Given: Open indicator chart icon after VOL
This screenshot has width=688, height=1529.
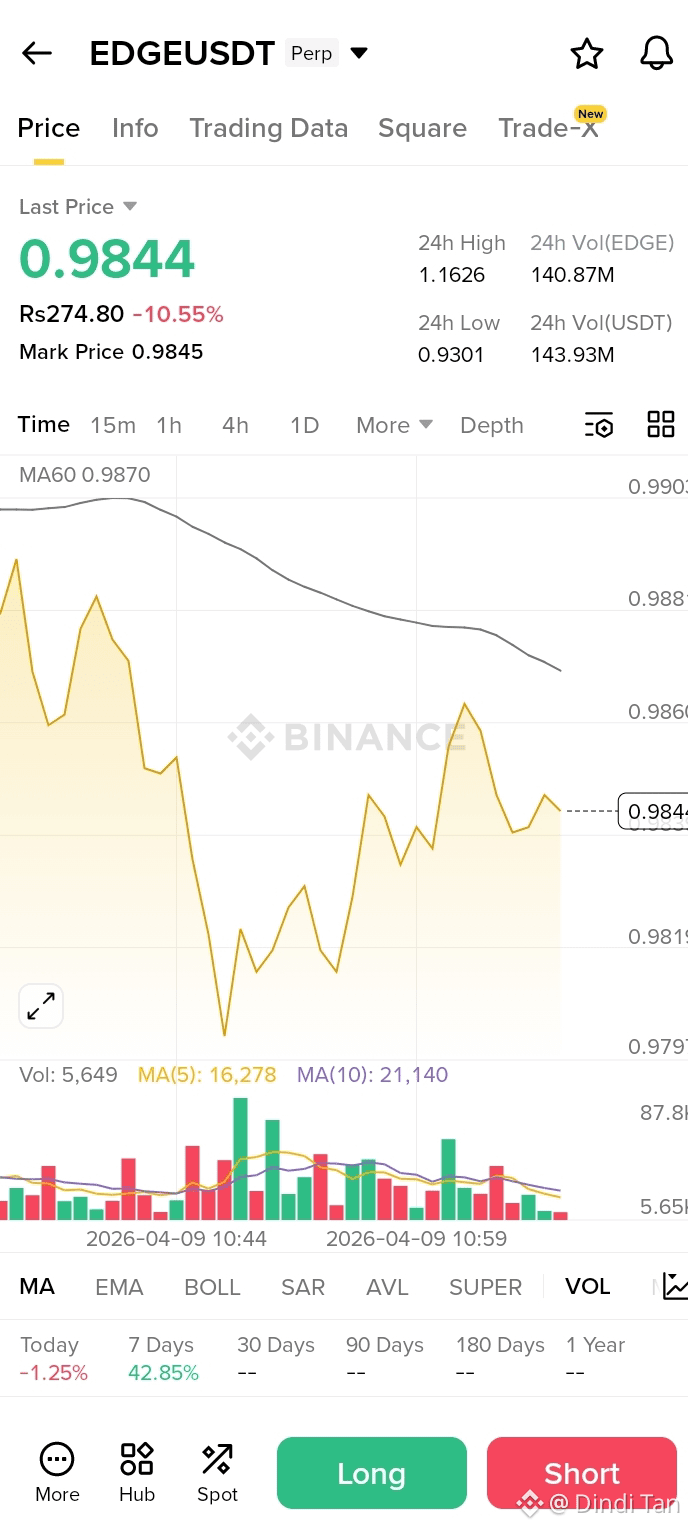Looking at the screenshot, I should coord(675,1286).
